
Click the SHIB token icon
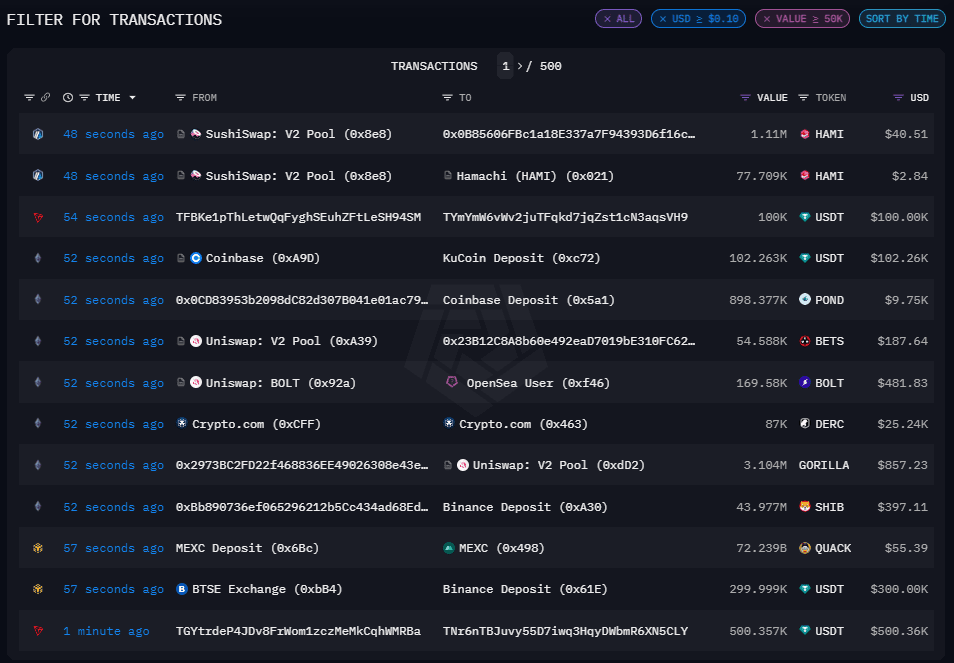(804, 506)
